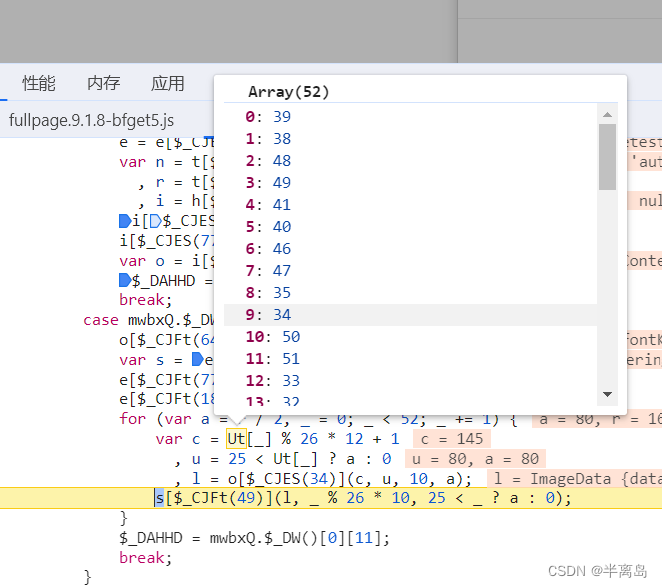Viewport: 662px width, 587px height.
Task: Click the highlighted Ut variable in code
Action: pos(236,439)
